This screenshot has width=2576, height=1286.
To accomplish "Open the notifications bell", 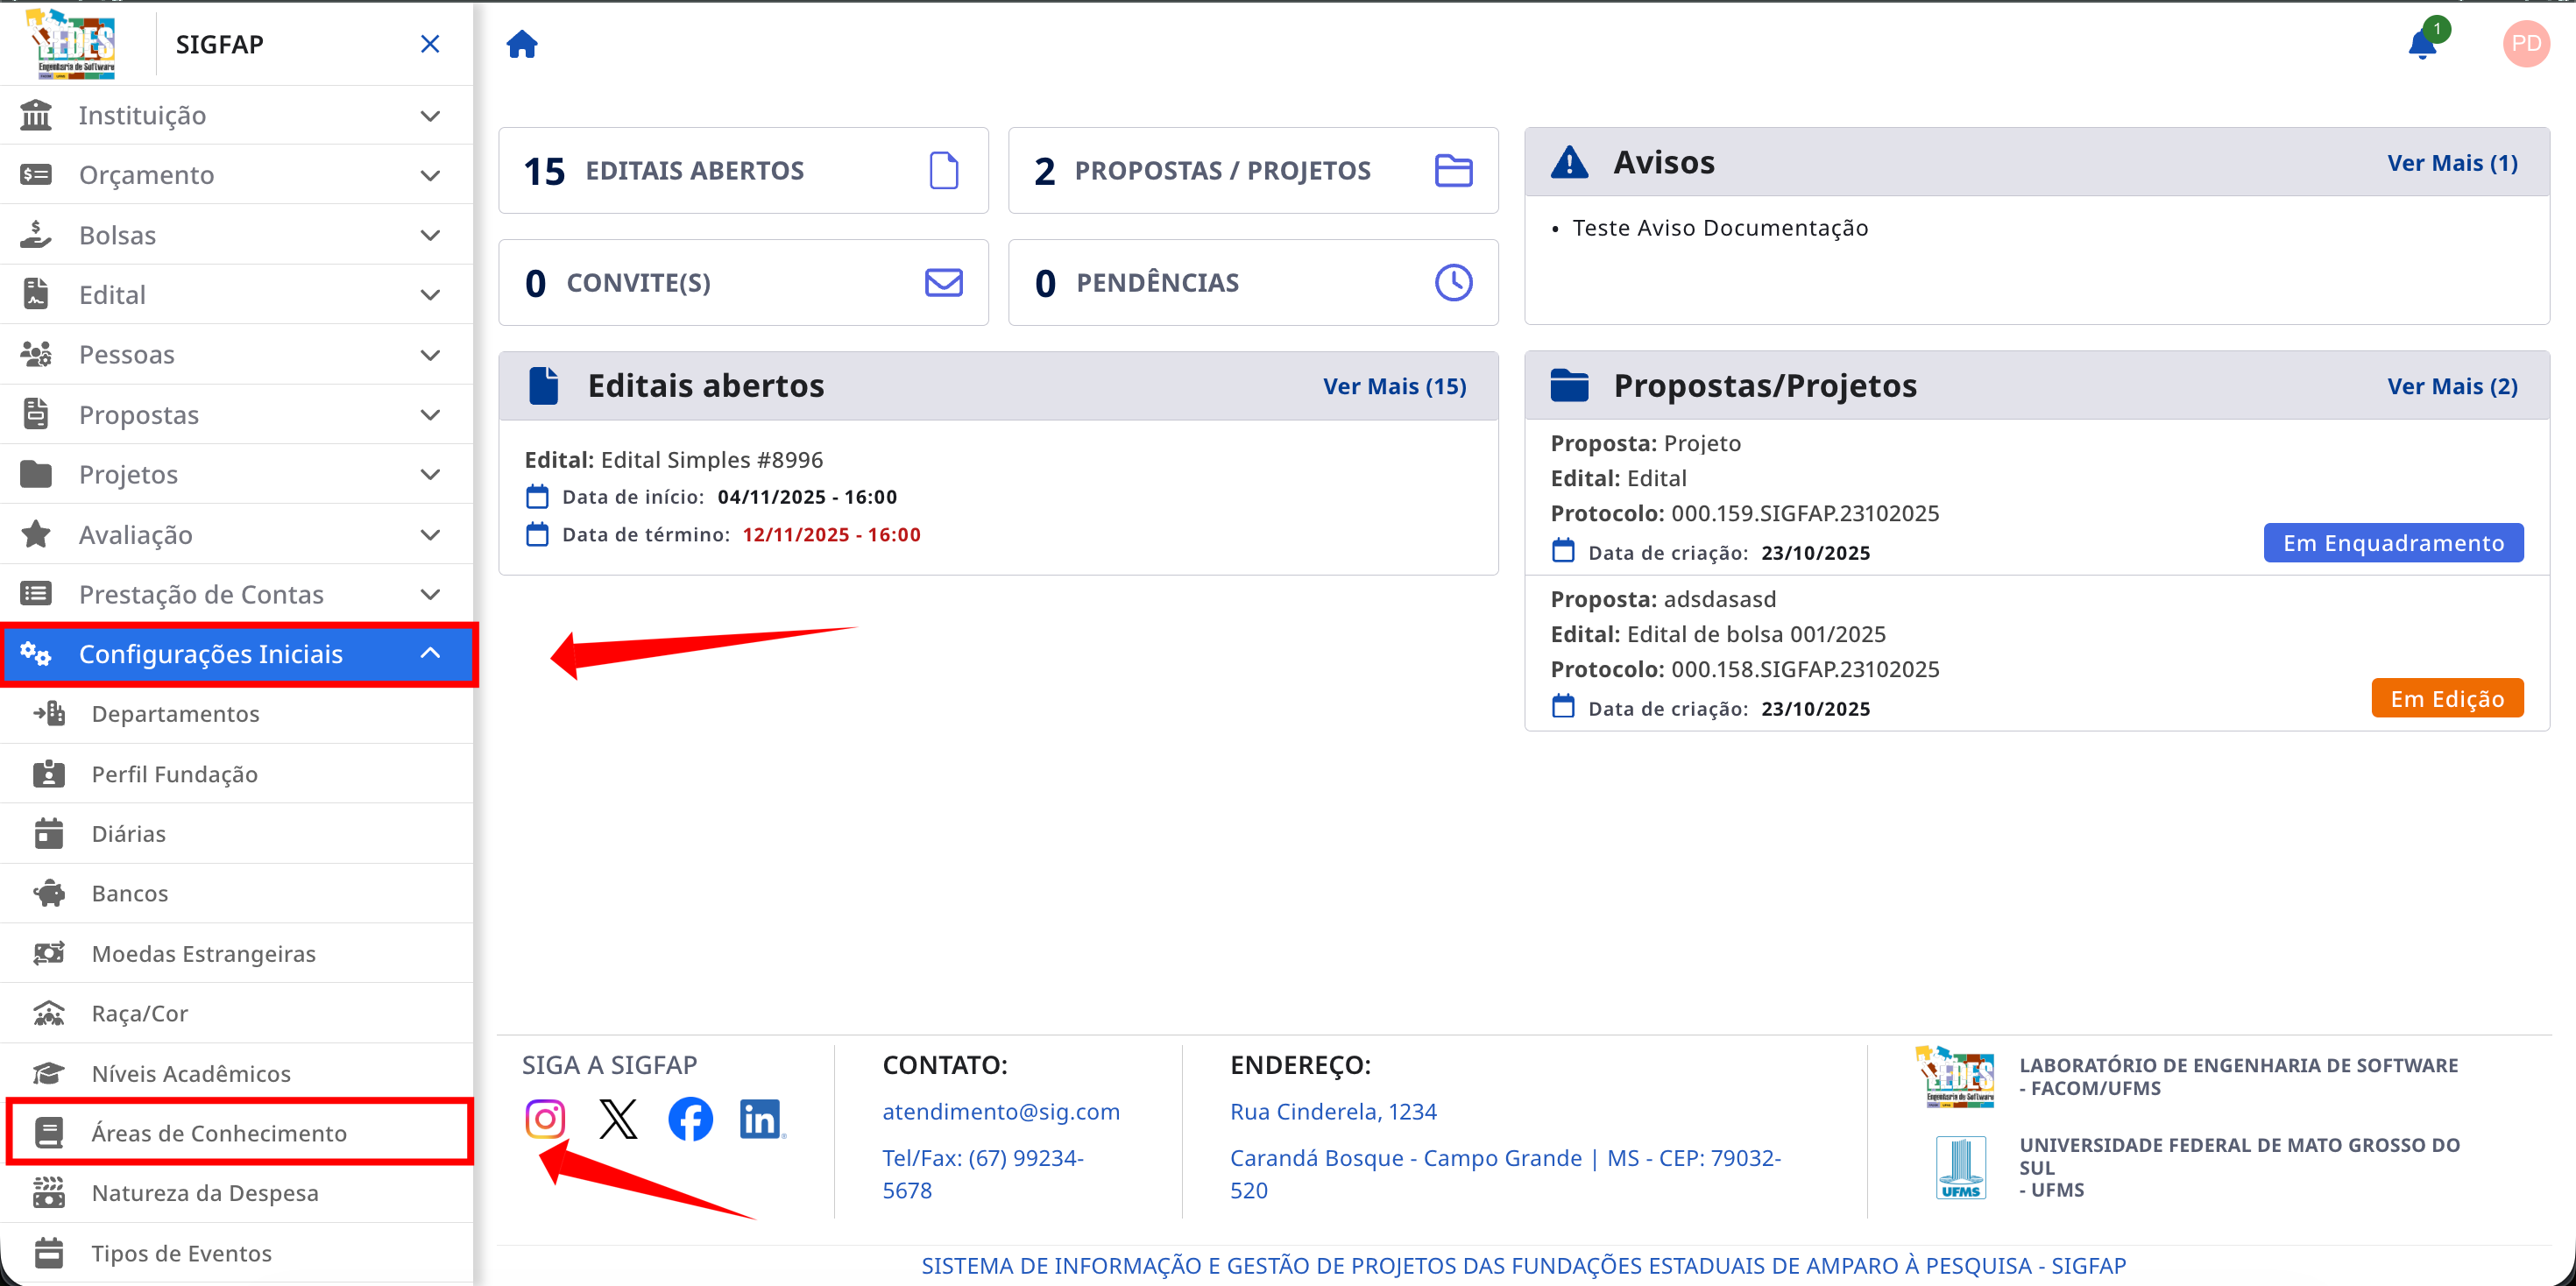I will [x=2421, y=45].
